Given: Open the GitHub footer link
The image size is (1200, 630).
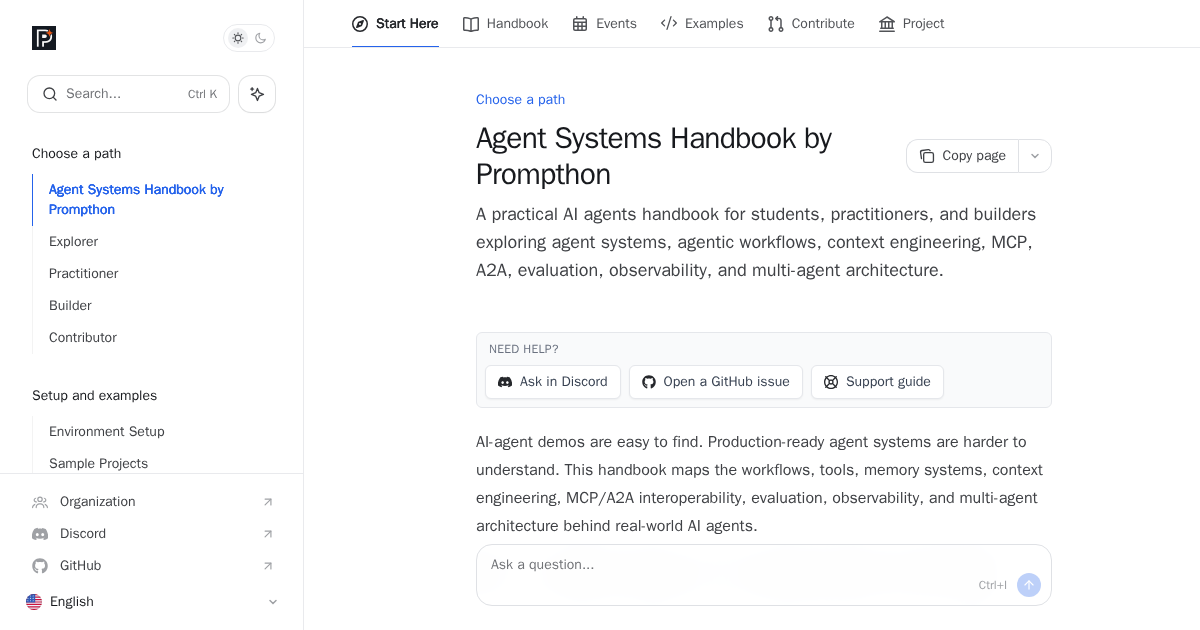Looking at the screenshot, I should point(154,566).
